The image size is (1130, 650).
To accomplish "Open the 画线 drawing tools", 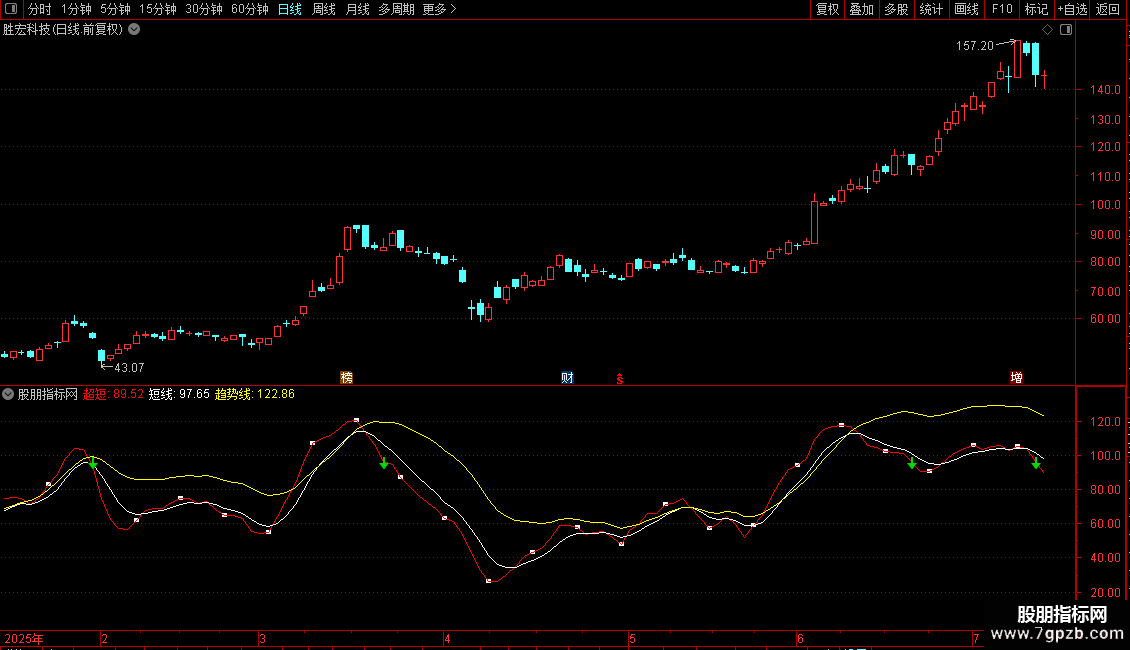I will click(x=966, y=9).
